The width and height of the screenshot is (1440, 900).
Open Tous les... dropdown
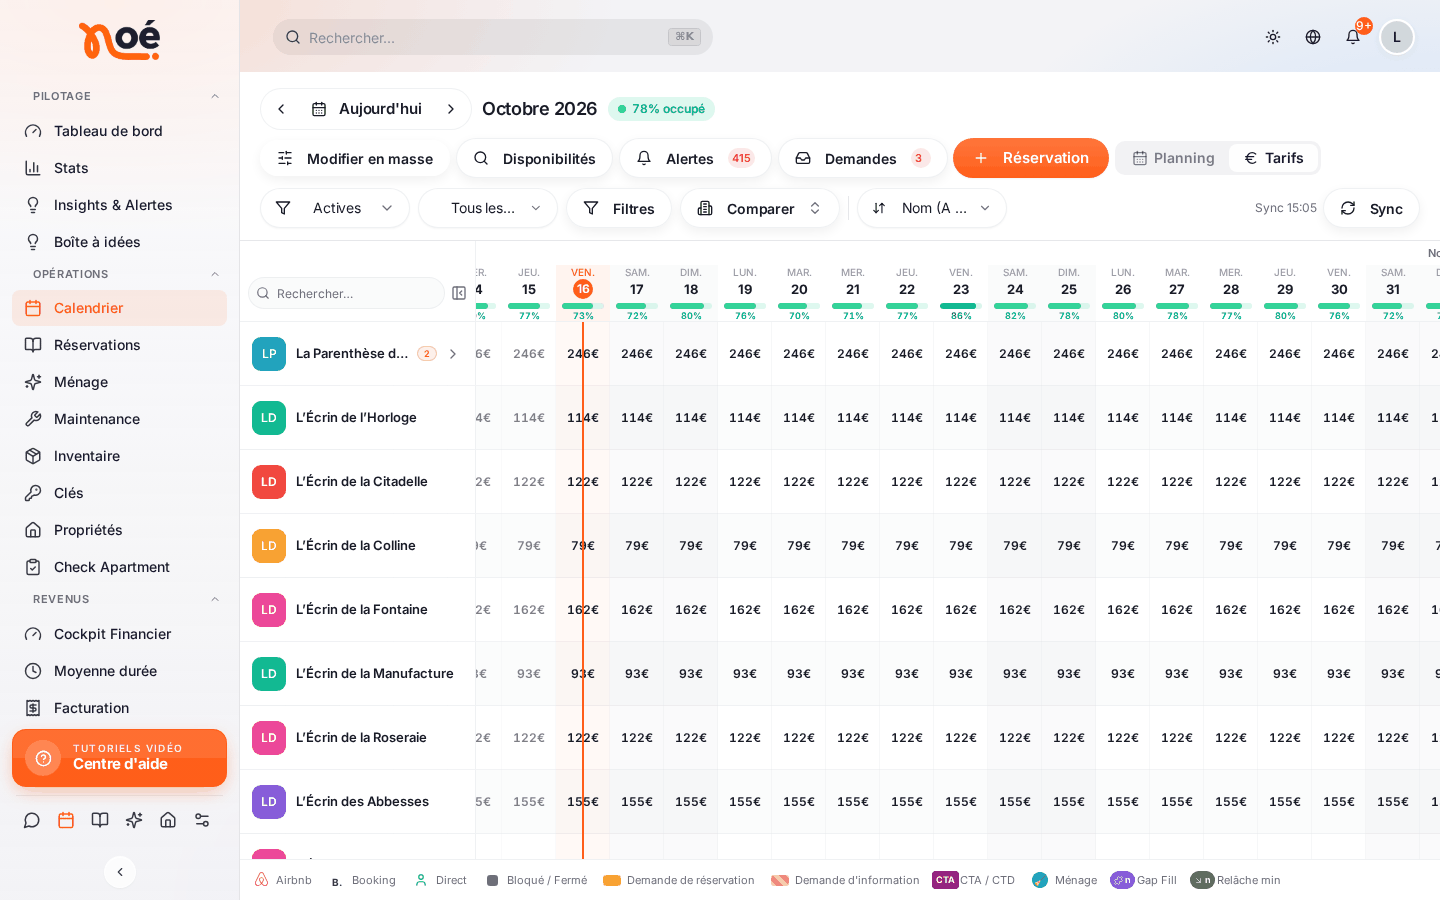click(x=488, y=208)
